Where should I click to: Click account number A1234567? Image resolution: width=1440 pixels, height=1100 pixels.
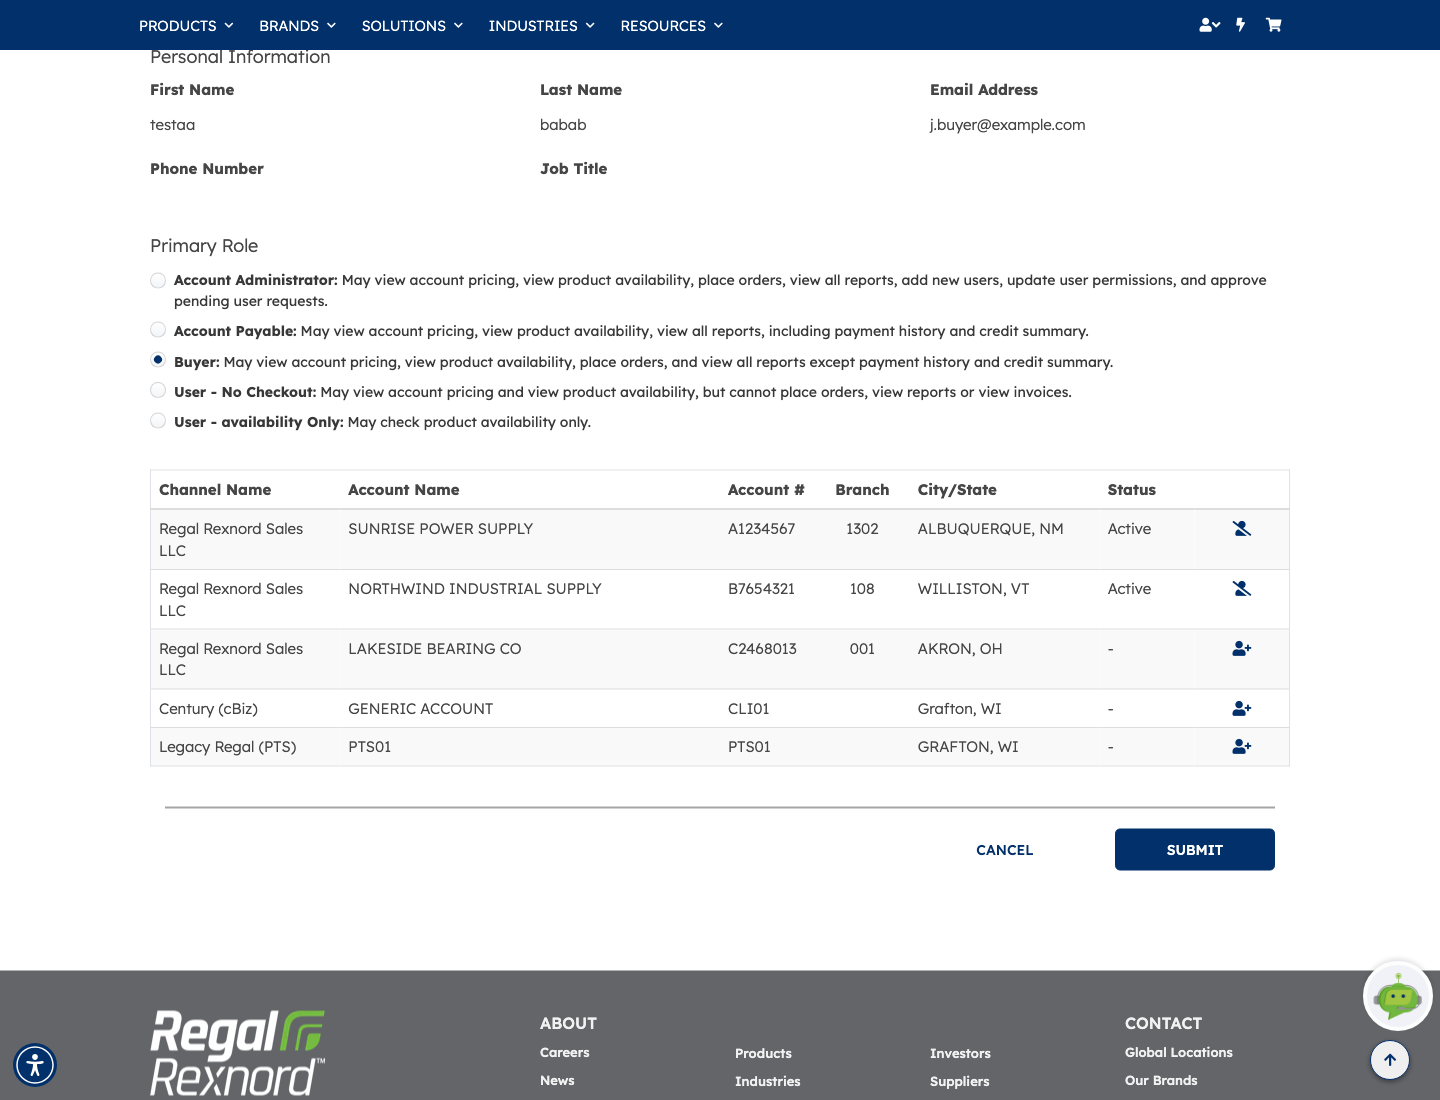pyautogui.click(x=762, y=529)
